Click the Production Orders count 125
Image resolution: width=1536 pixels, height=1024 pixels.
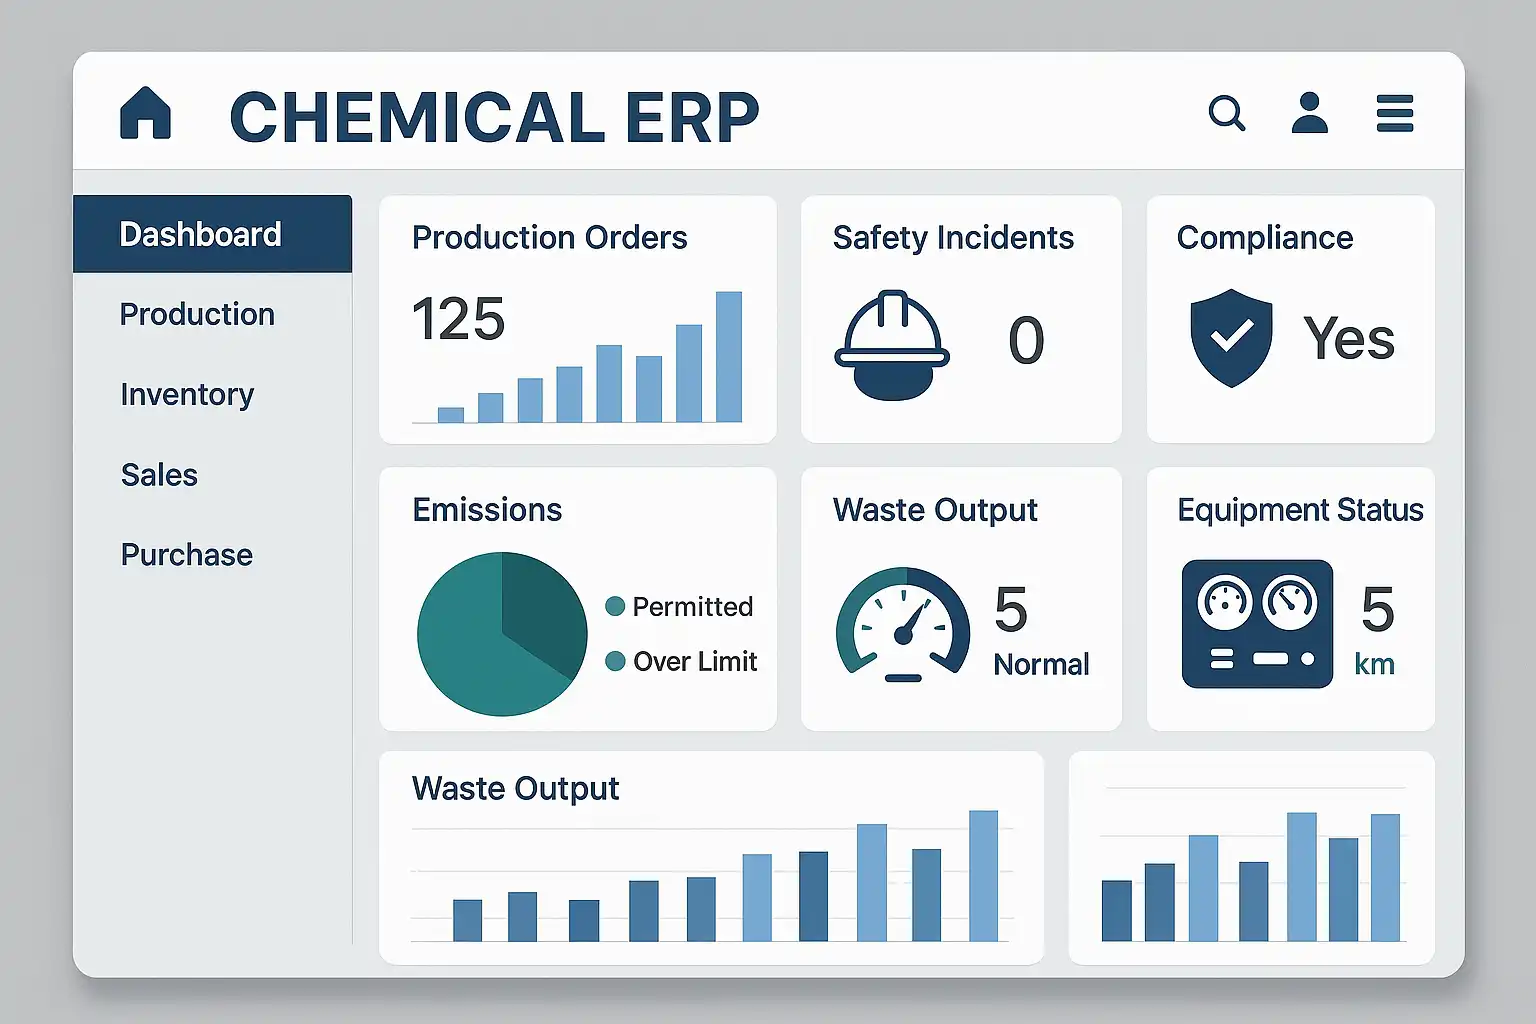459,319
